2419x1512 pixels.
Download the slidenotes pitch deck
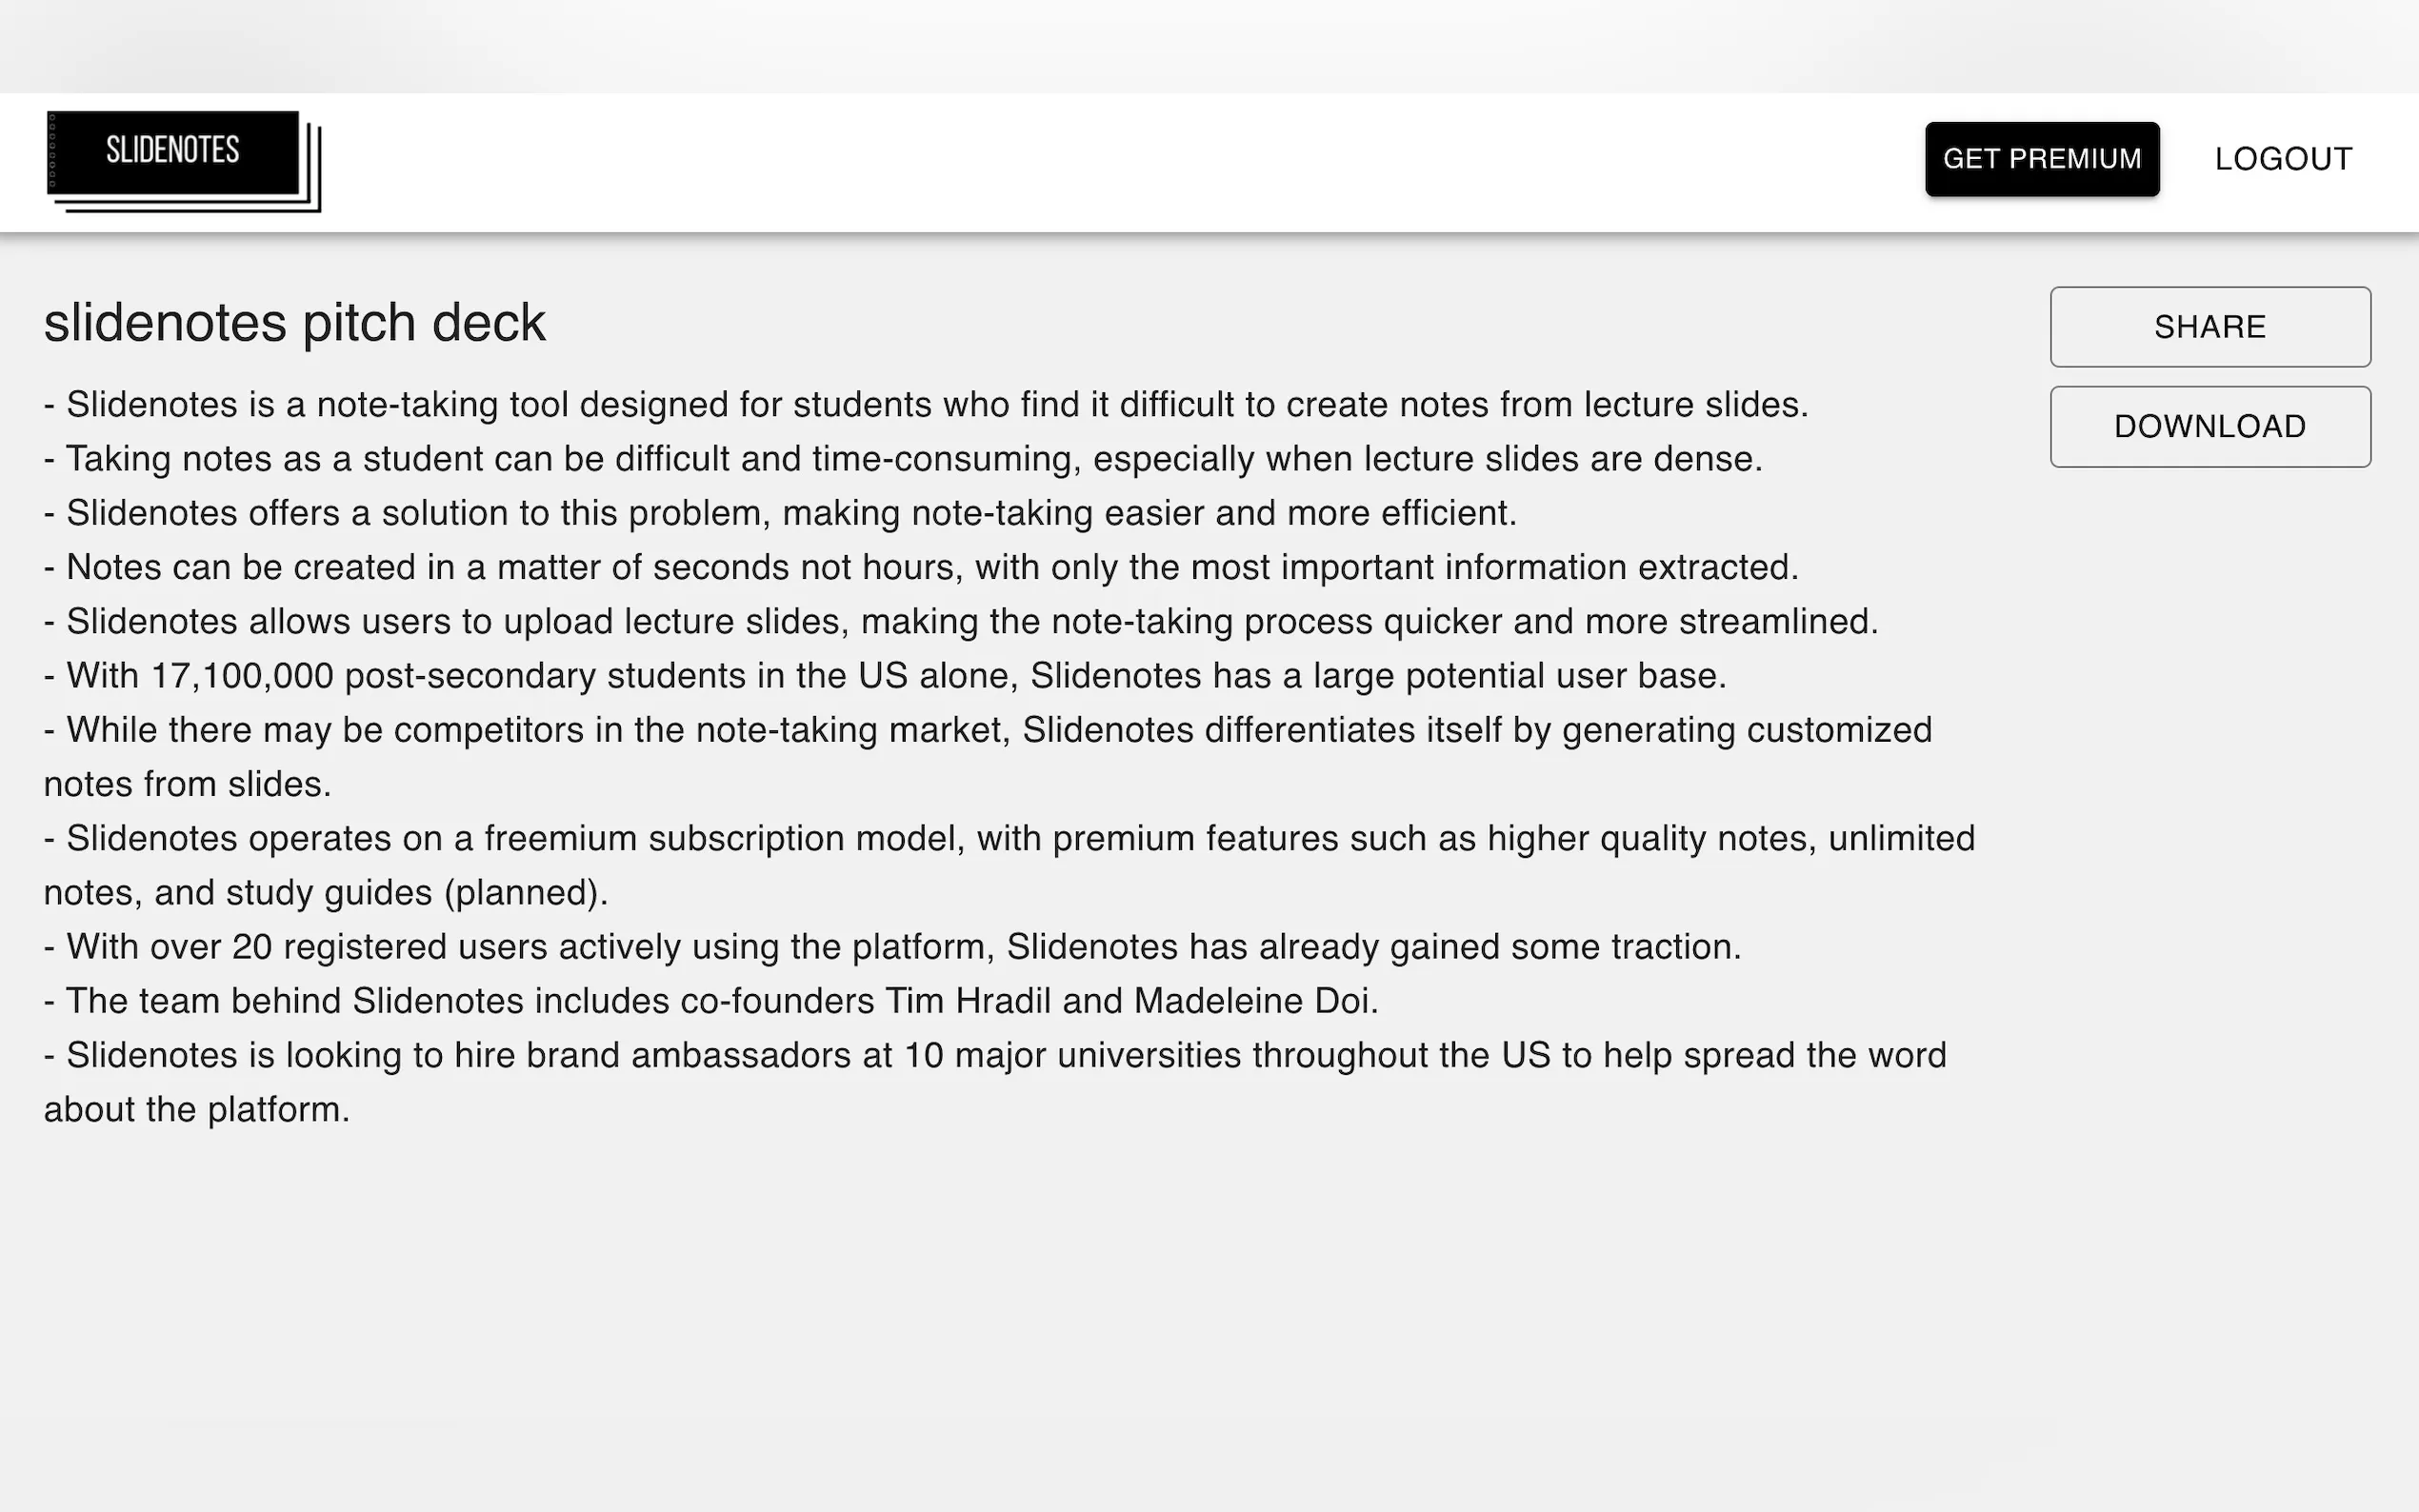[2209, 427]
